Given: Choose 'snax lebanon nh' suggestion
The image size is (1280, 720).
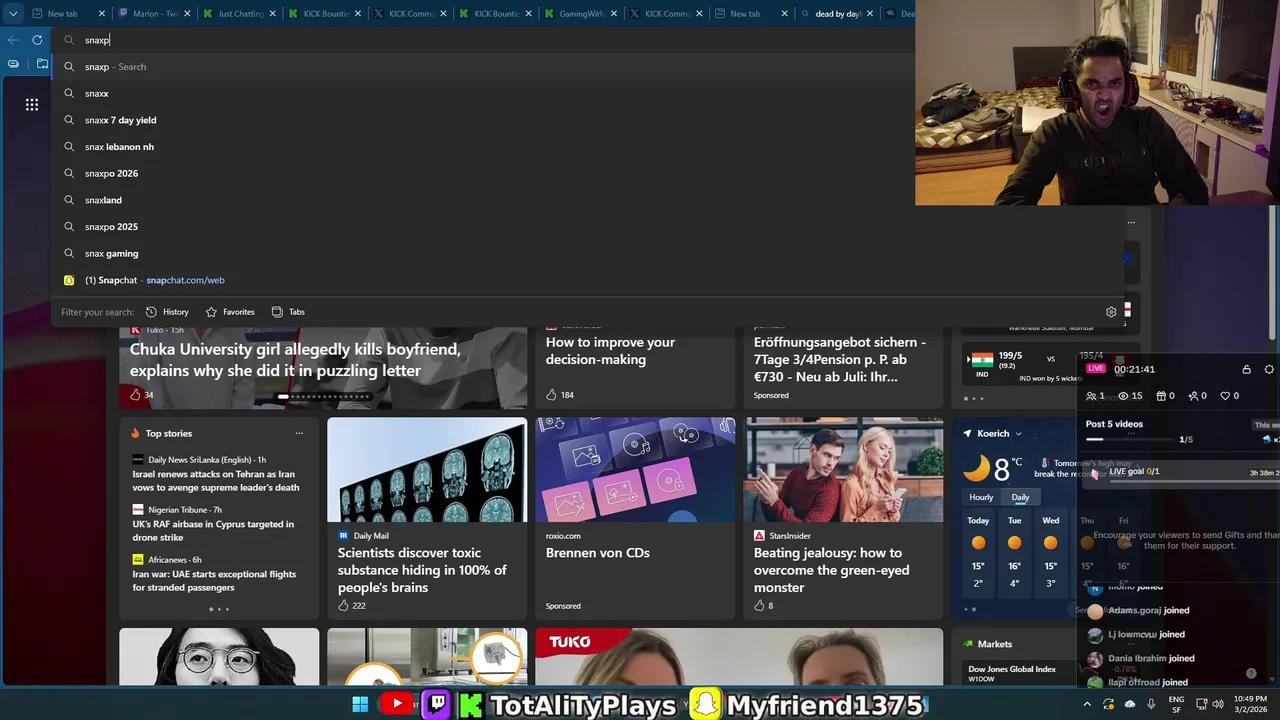Looking at the screenshot, I should coord(483,147).
